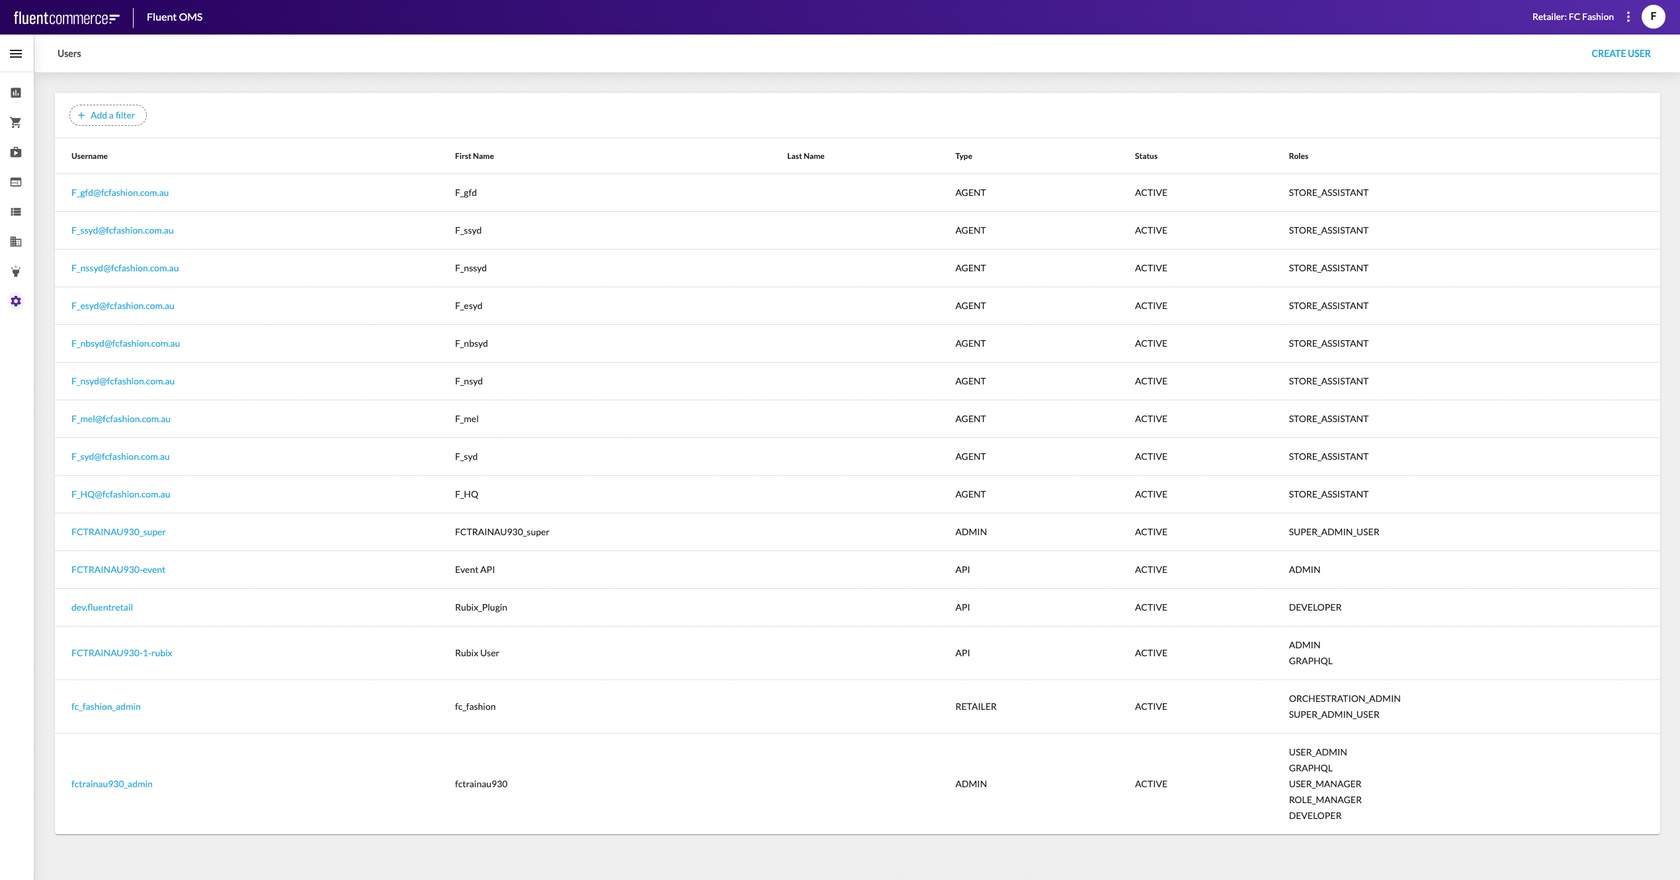The width and height of the screenshot is (1680, 880).
Task: Open the FCTRAINAU930_super user link
Action: 118,532
